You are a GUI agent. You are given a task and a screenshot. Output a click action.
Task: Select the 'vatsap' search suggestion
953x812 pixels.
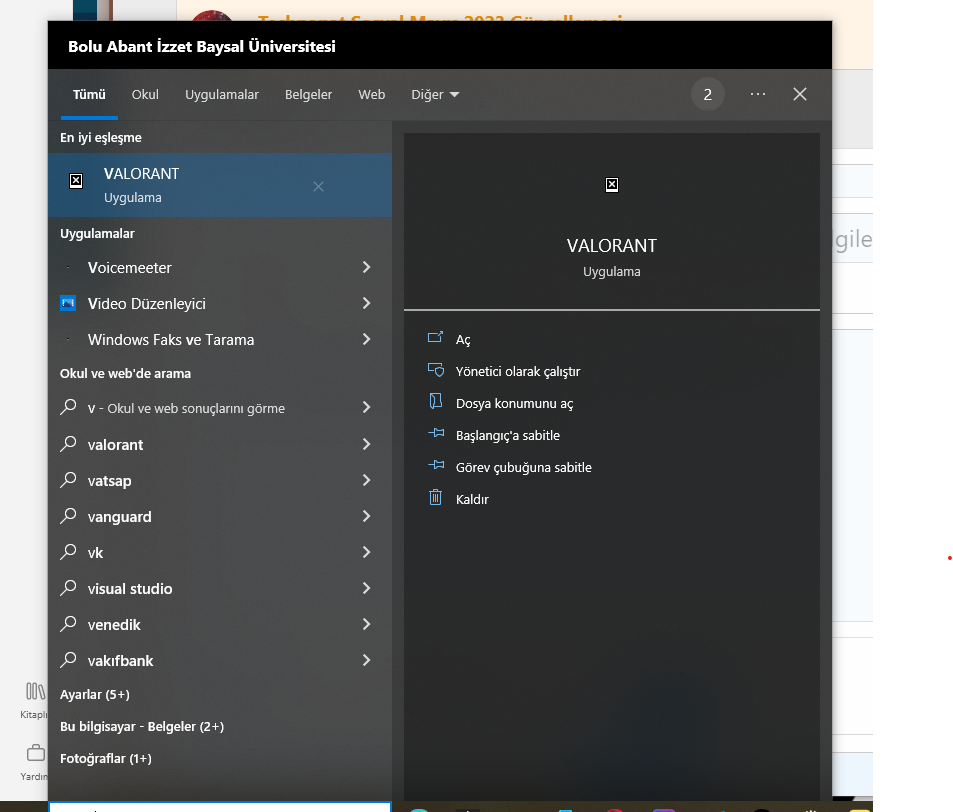(220, 480)
